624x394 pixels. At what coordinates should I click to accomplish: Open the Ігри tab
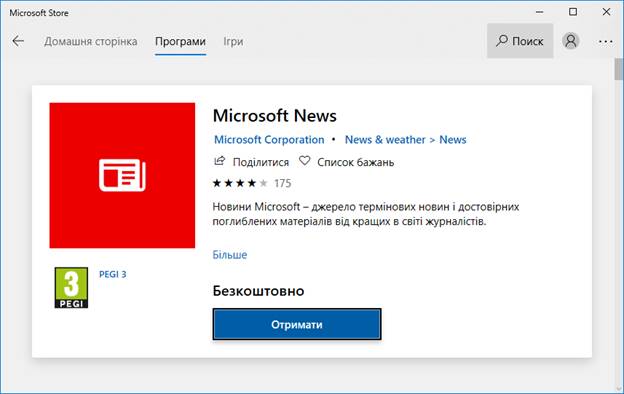(233, 41)
